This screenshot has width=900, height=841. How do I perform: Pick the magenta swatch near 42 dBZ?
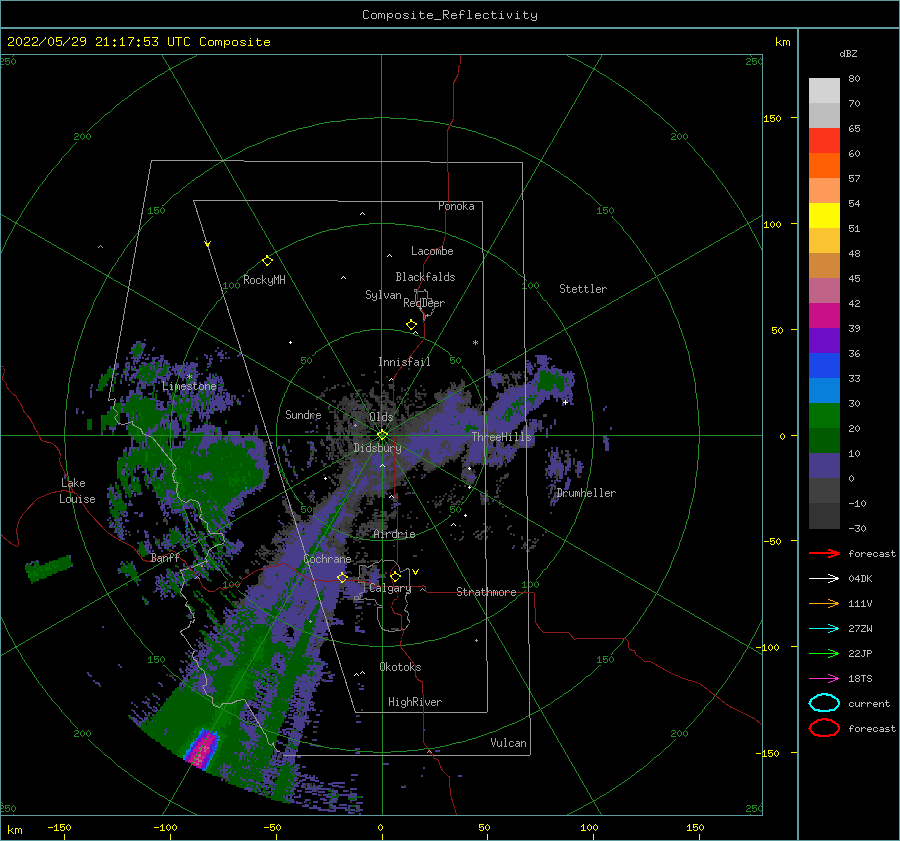(x=824, y=315)
